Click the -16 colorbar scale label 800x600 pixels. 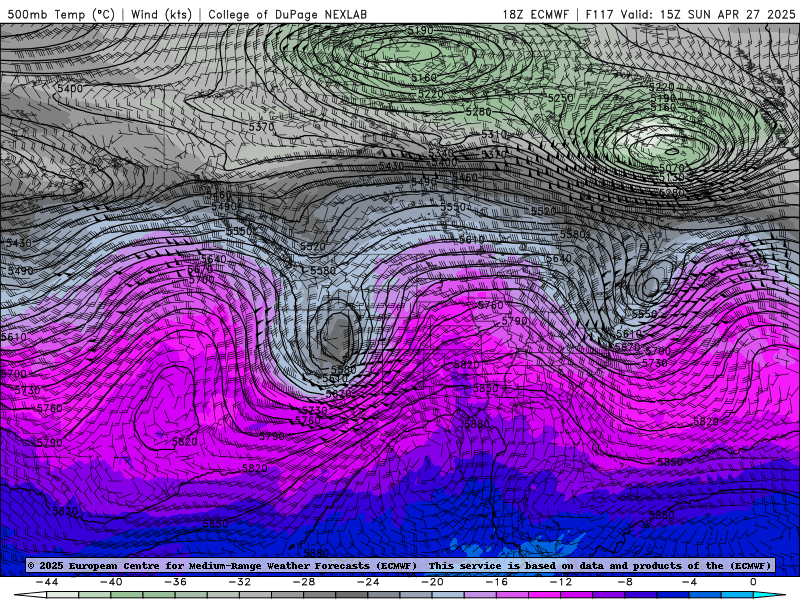(497, 582)
